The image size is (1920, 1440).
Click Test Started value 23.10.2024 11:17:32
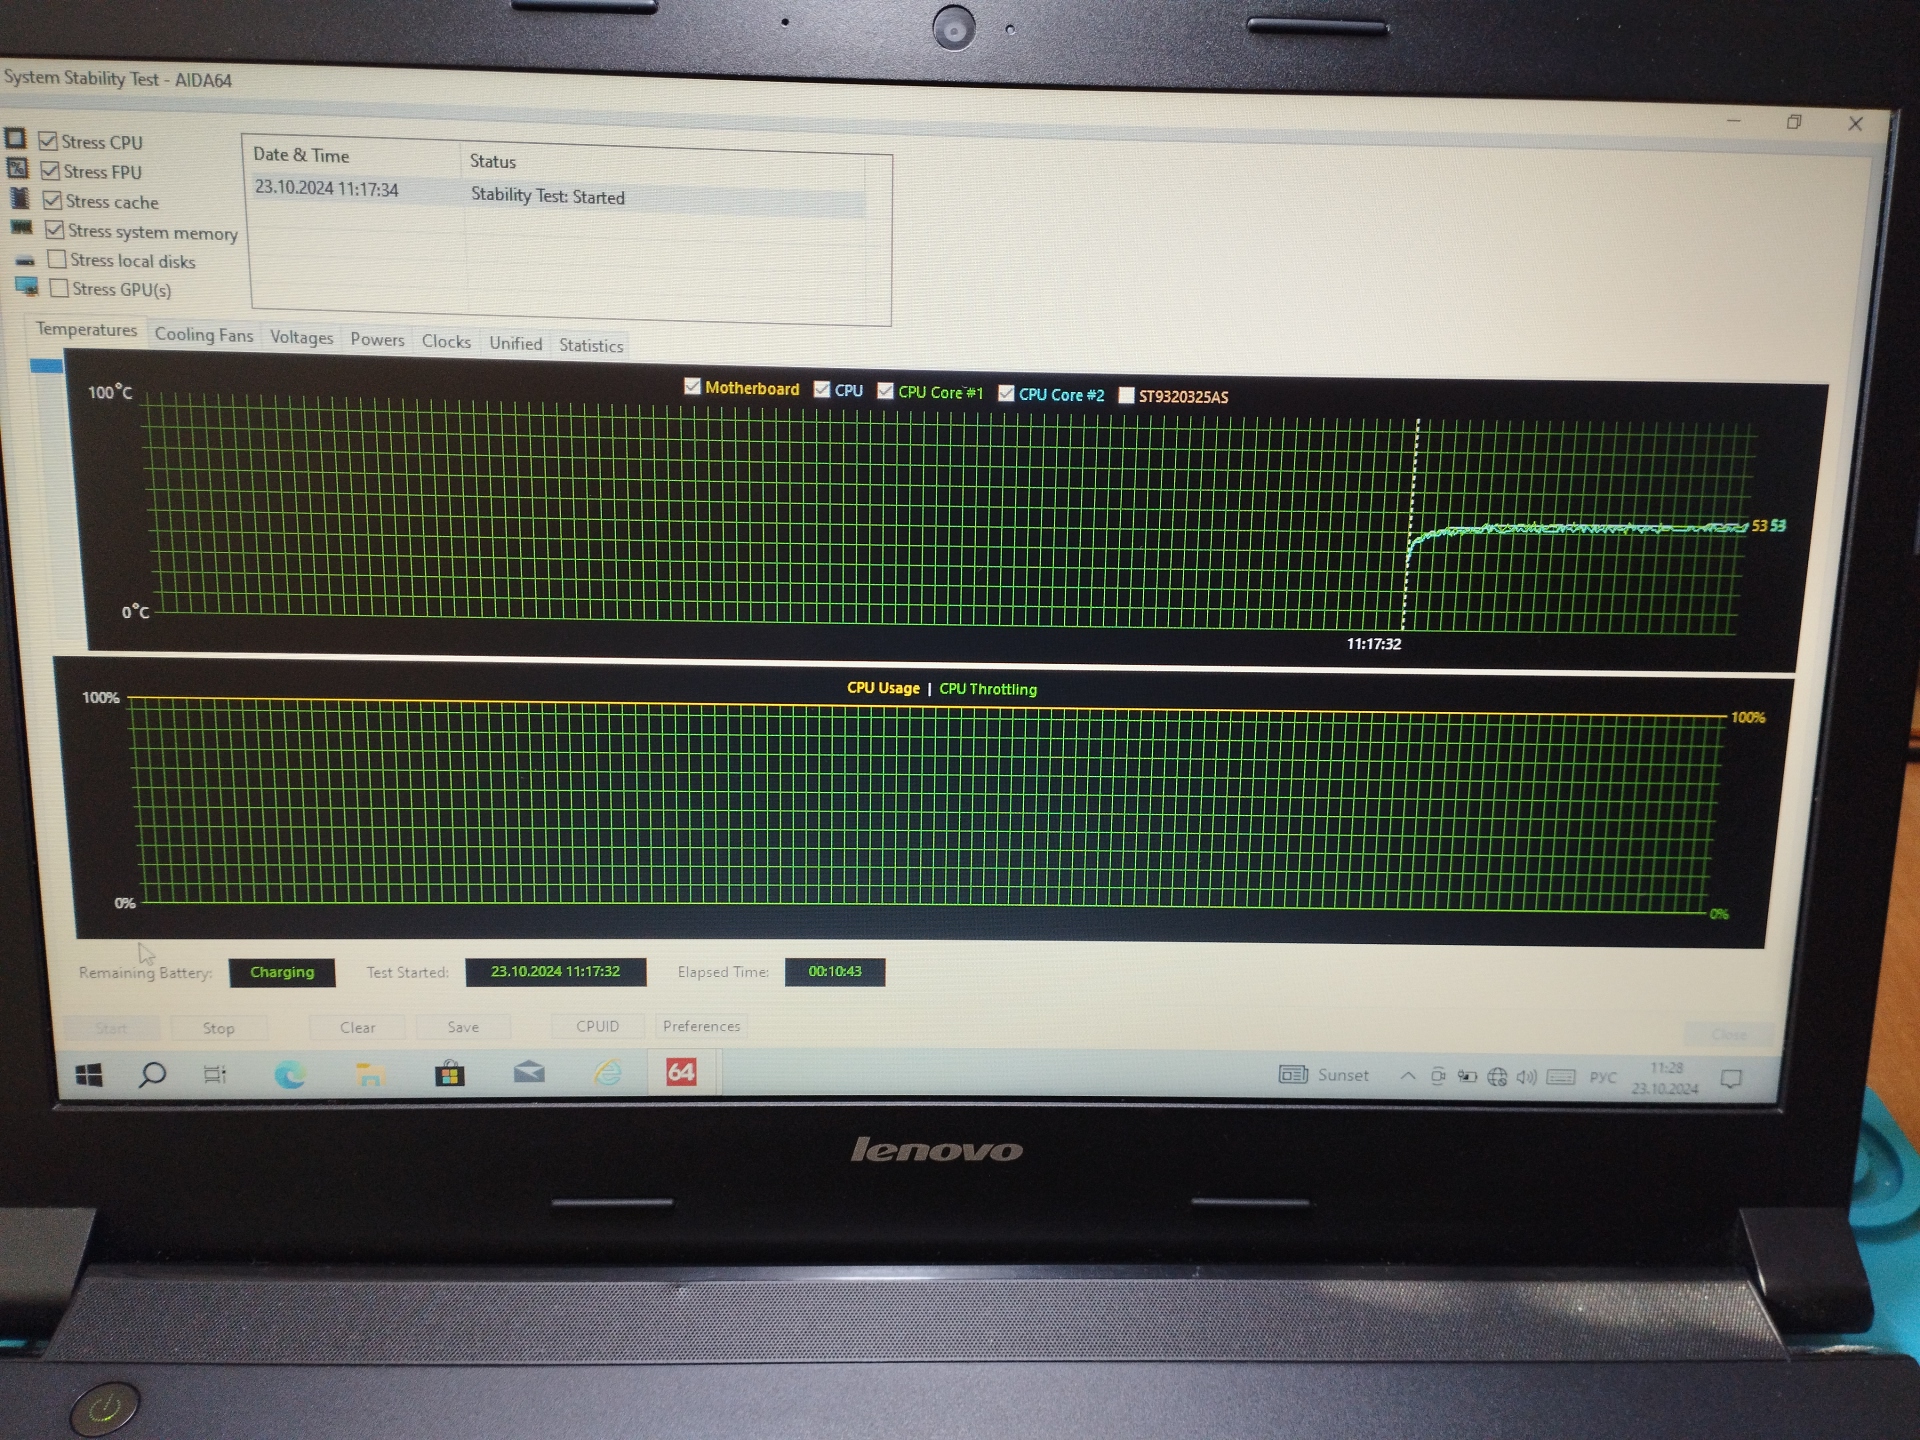point(555,971)
